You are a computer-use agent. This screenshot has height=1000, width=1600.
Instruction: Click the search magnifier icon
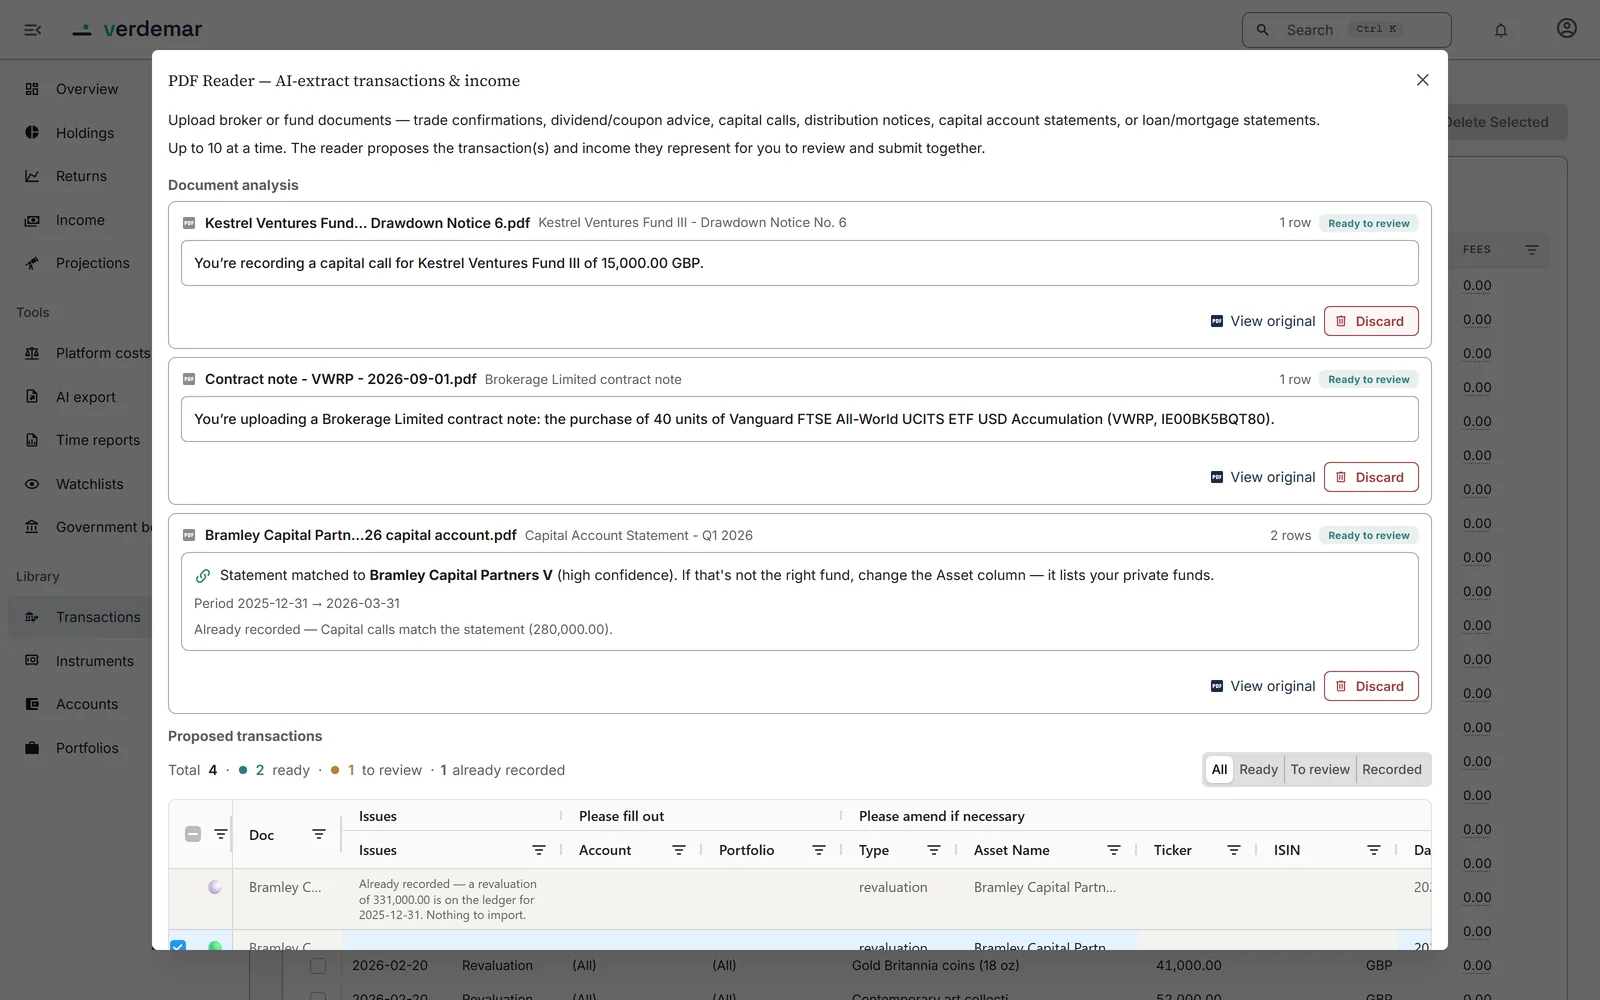(x=1263, y=30)
